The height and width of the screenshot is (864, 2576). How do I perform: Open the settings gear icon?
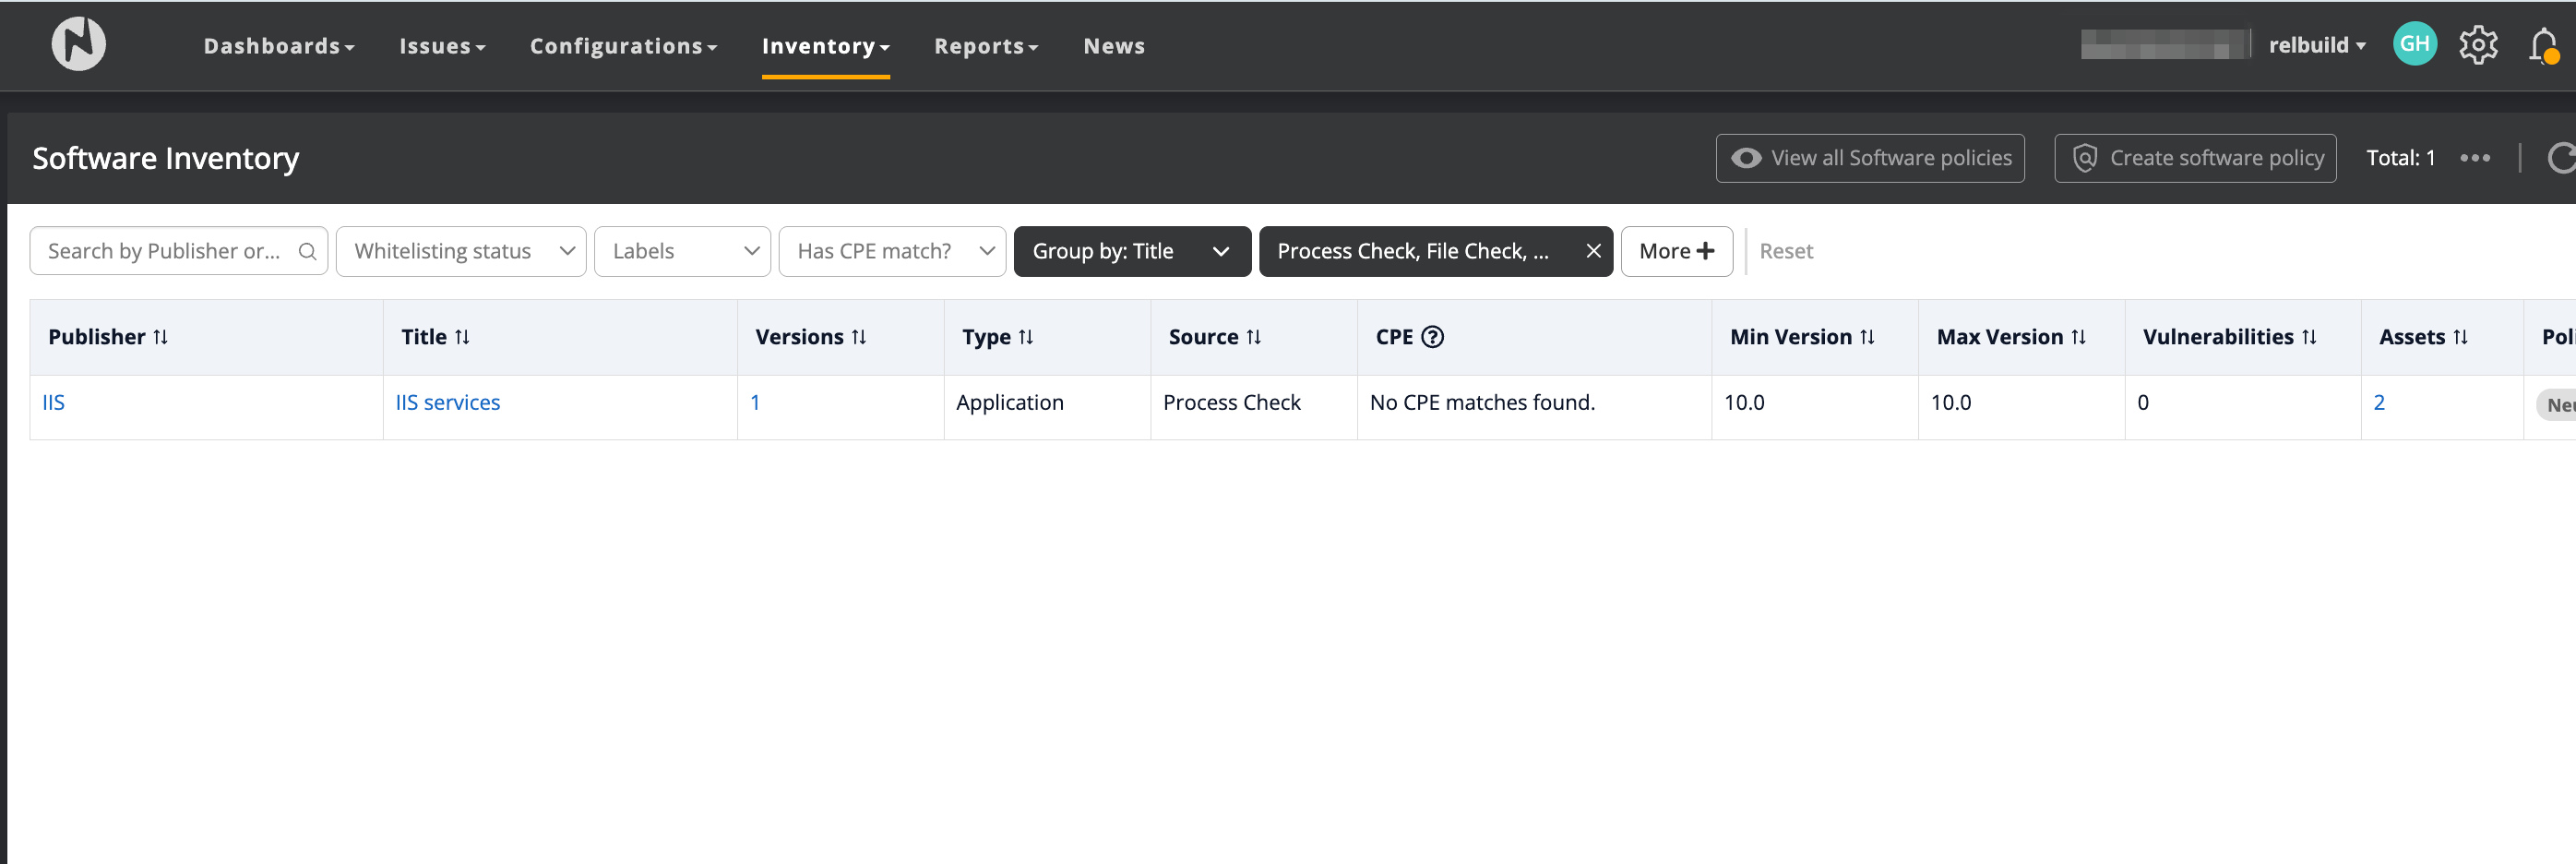click(2477, 45)
